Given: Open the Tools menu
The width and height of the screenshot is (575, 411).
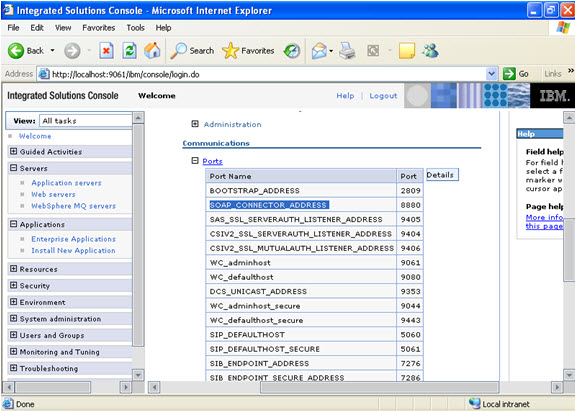Looking at the screenshot, I should [x=135, y=28].
